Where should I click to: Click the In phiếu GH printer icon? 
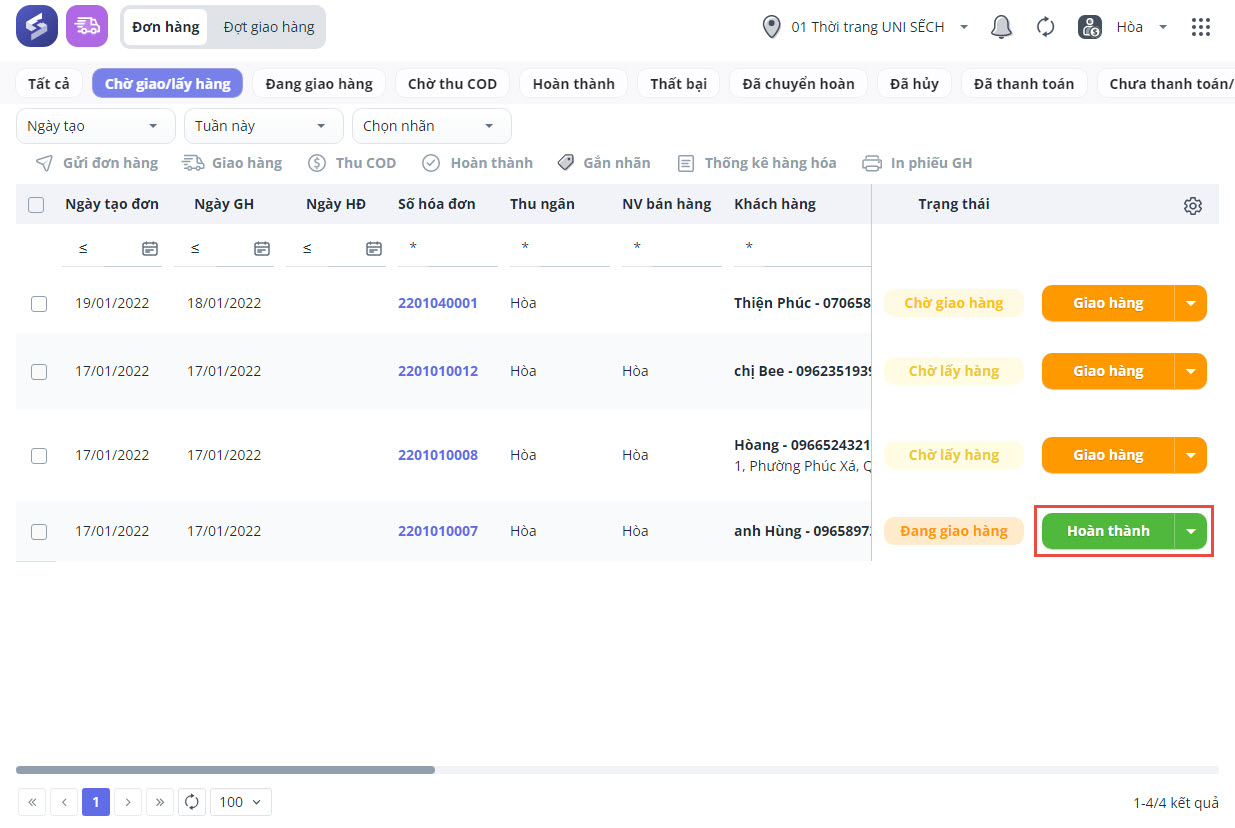872,163
